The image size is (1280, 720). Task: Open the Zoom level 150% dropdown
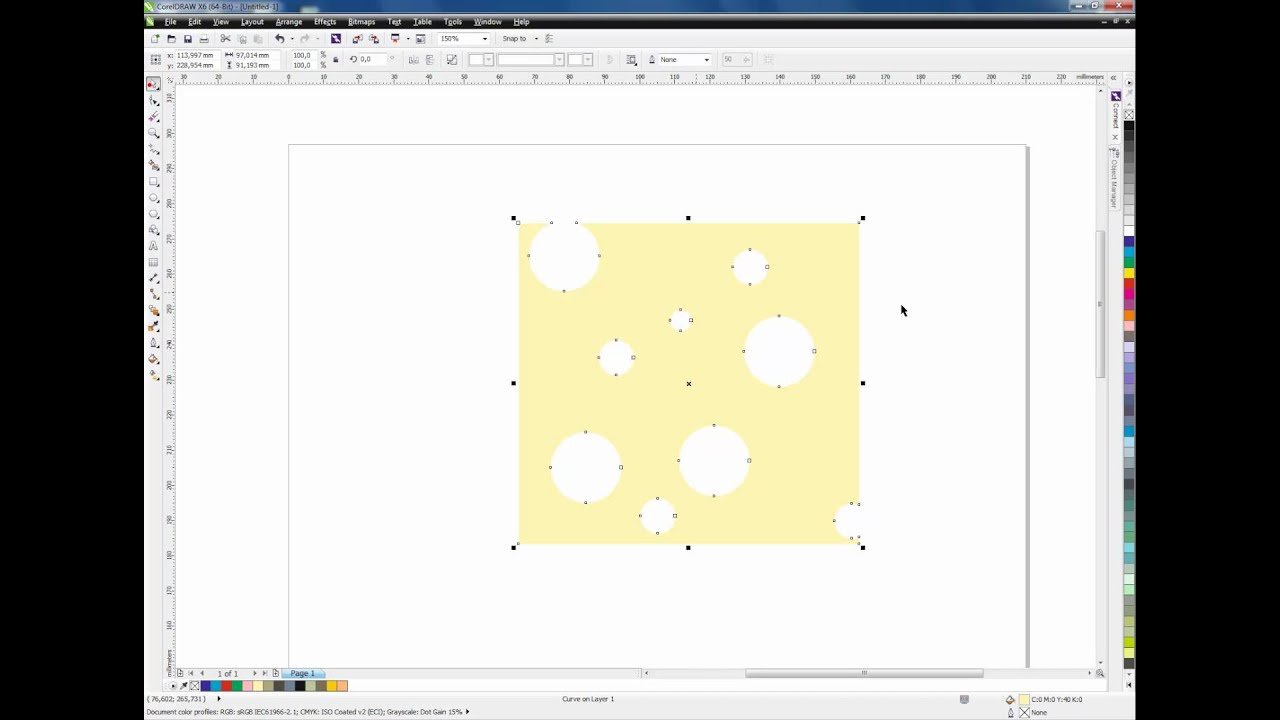click(485, 39)
